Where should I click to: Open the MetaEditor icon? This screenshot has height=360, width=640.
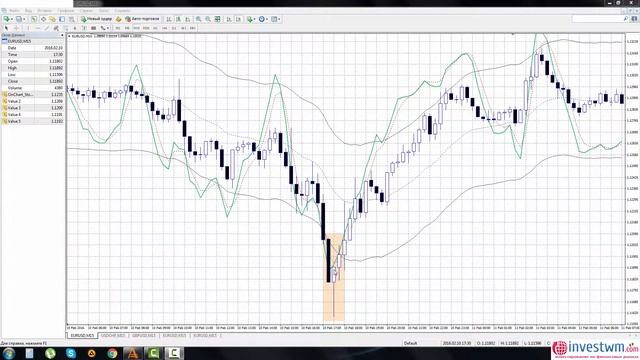[x=118, y=19]
